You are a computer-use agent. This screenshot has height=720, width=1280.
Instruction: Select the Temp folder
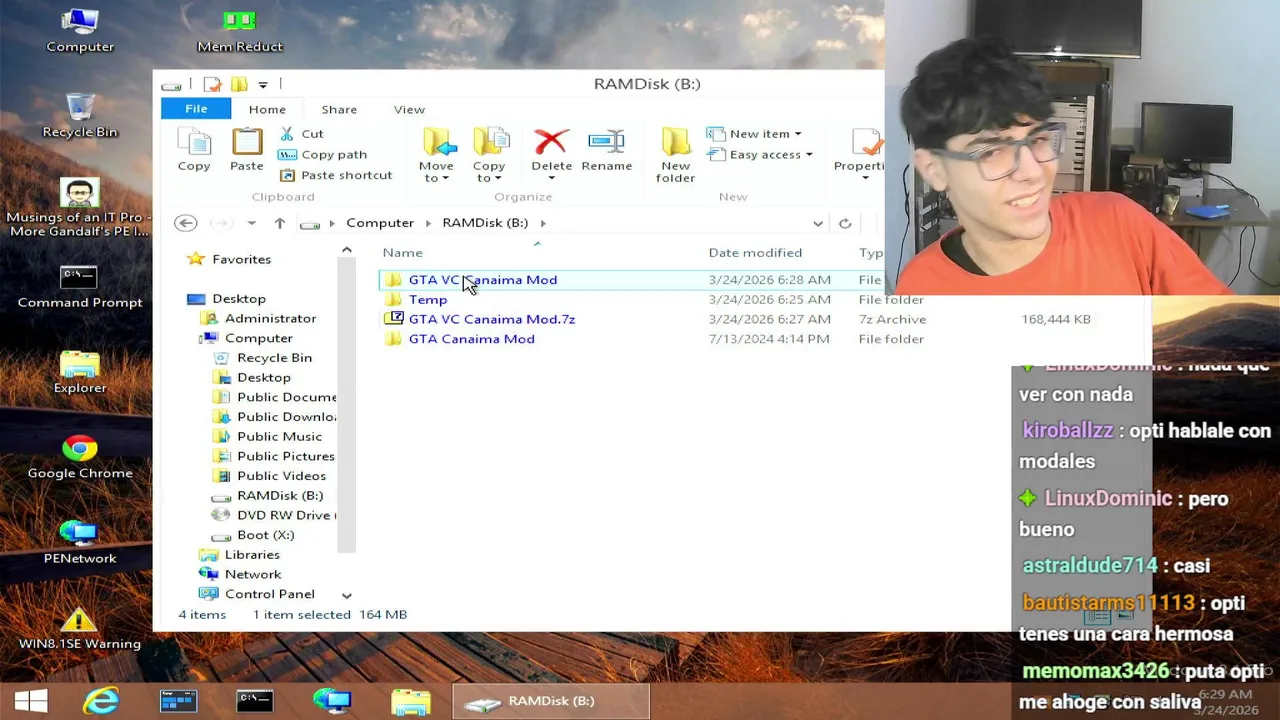point(428,299)
